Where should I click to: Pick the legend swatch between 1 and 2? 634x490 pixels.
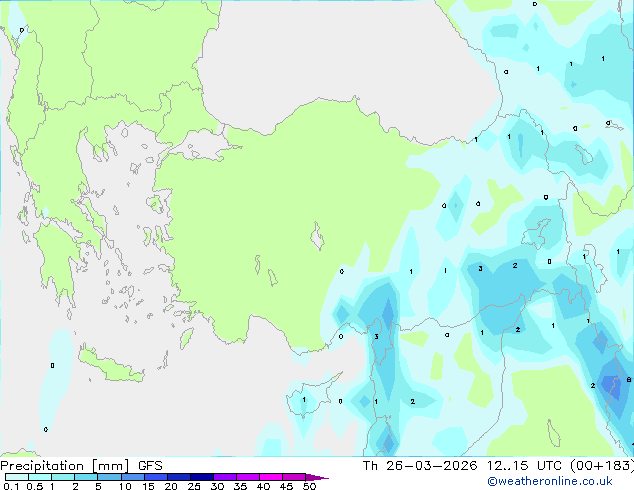pyautogui.click(x=63, y=477)
